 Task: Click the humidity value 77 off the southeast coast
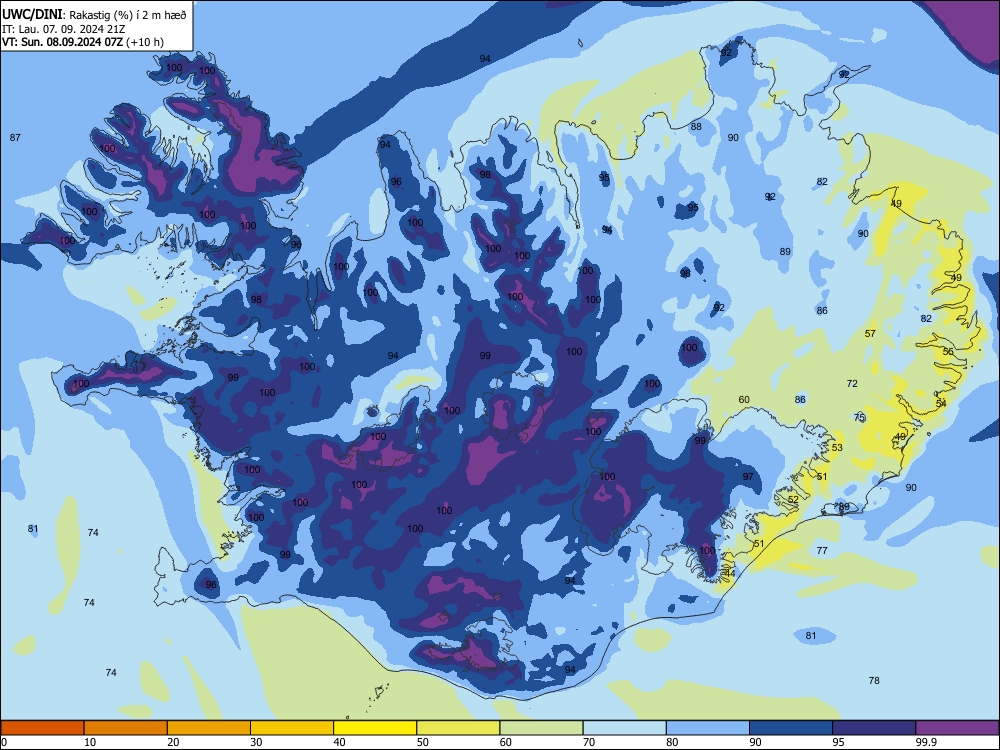click(x=822, y=550)
